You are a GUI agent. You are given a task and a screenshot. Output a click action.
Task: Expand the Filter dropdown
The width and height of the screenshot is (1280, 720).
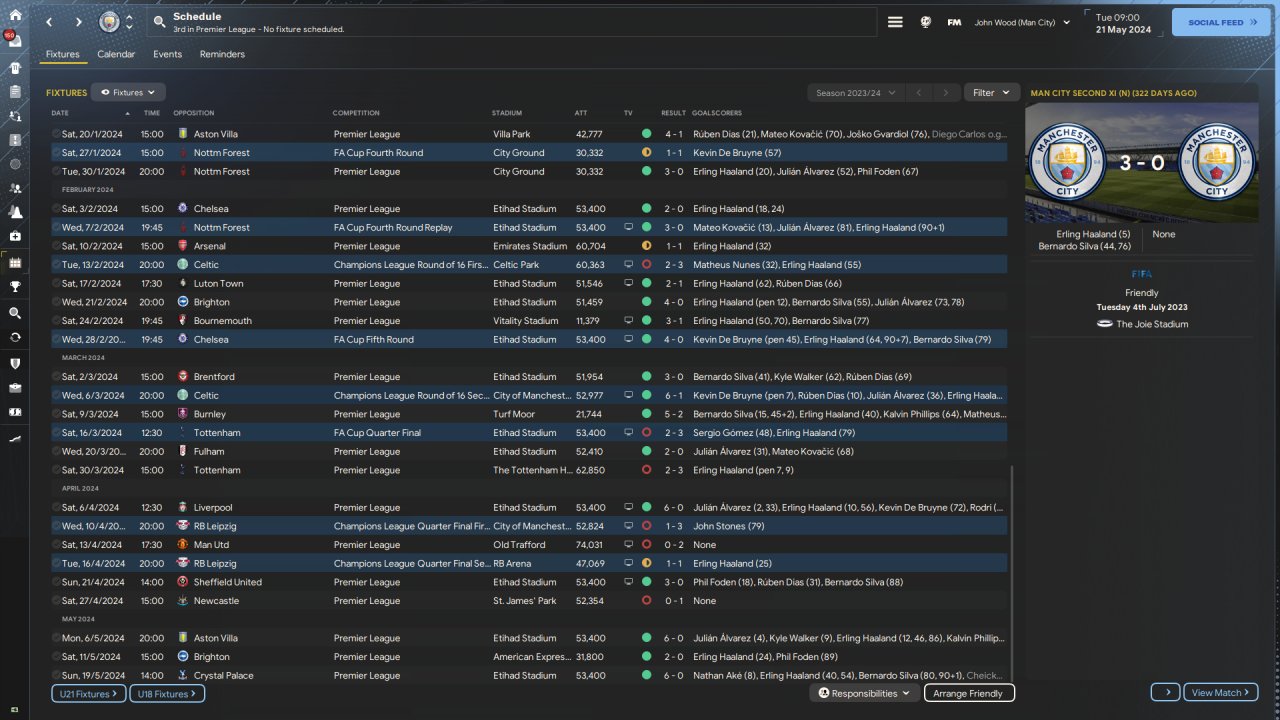[x=991, y=93]
